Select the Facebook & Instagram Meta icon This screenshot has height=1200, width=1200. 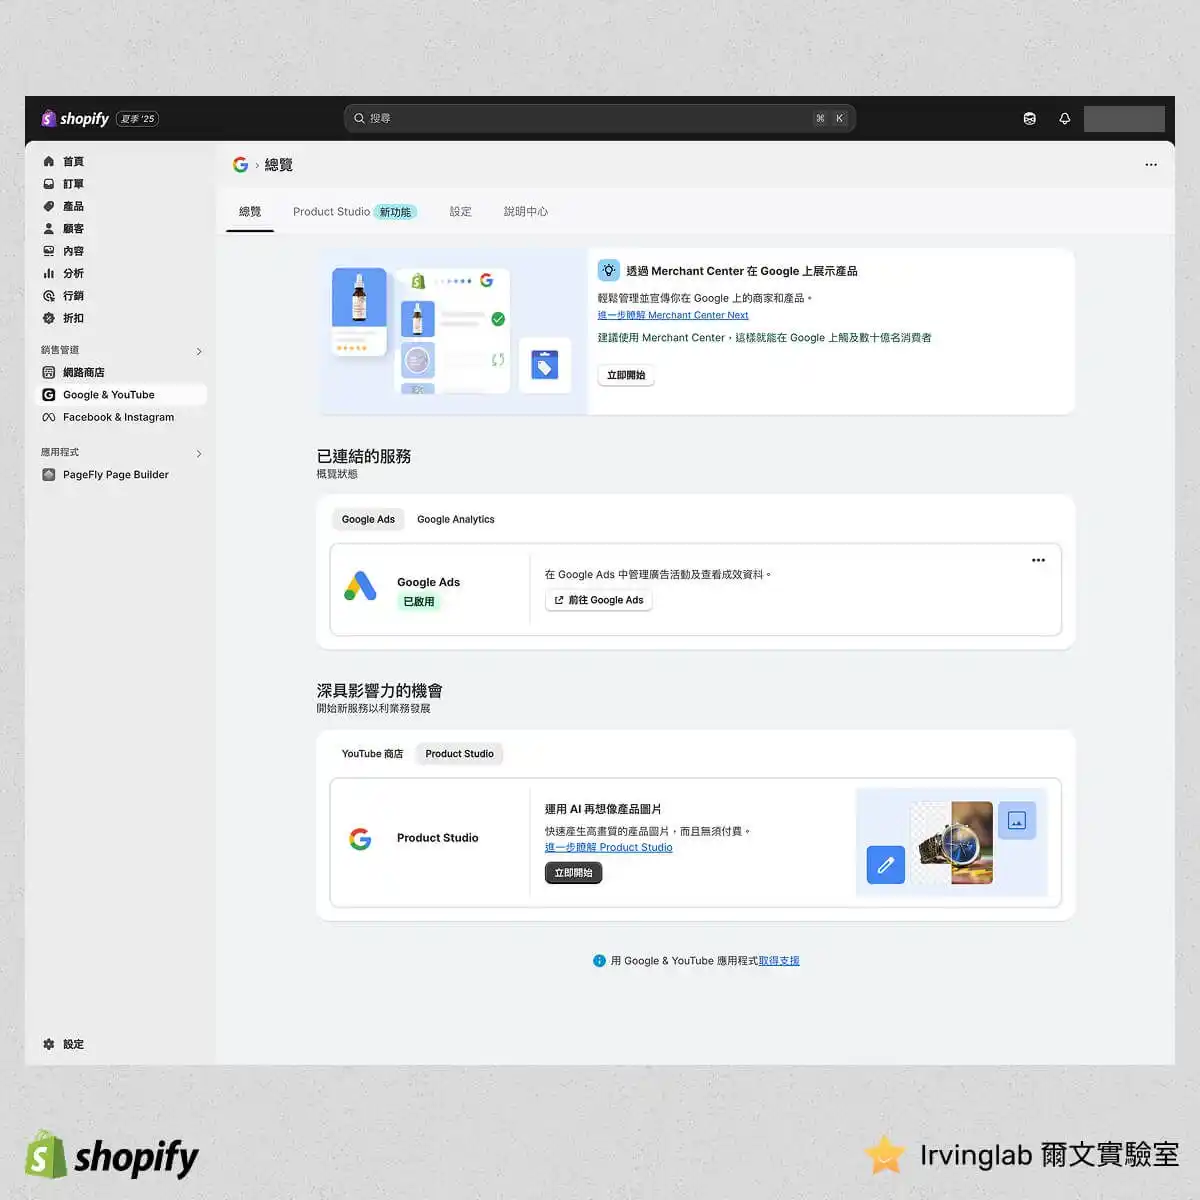(49, 417)
